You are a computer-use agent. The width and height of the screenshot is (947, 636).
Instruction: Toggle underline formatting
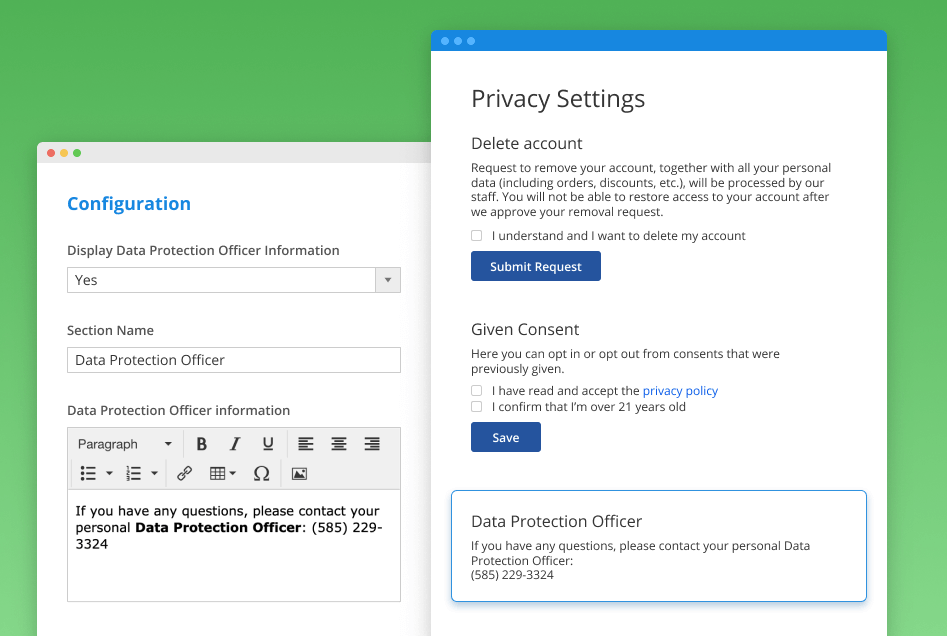[268, 444]
